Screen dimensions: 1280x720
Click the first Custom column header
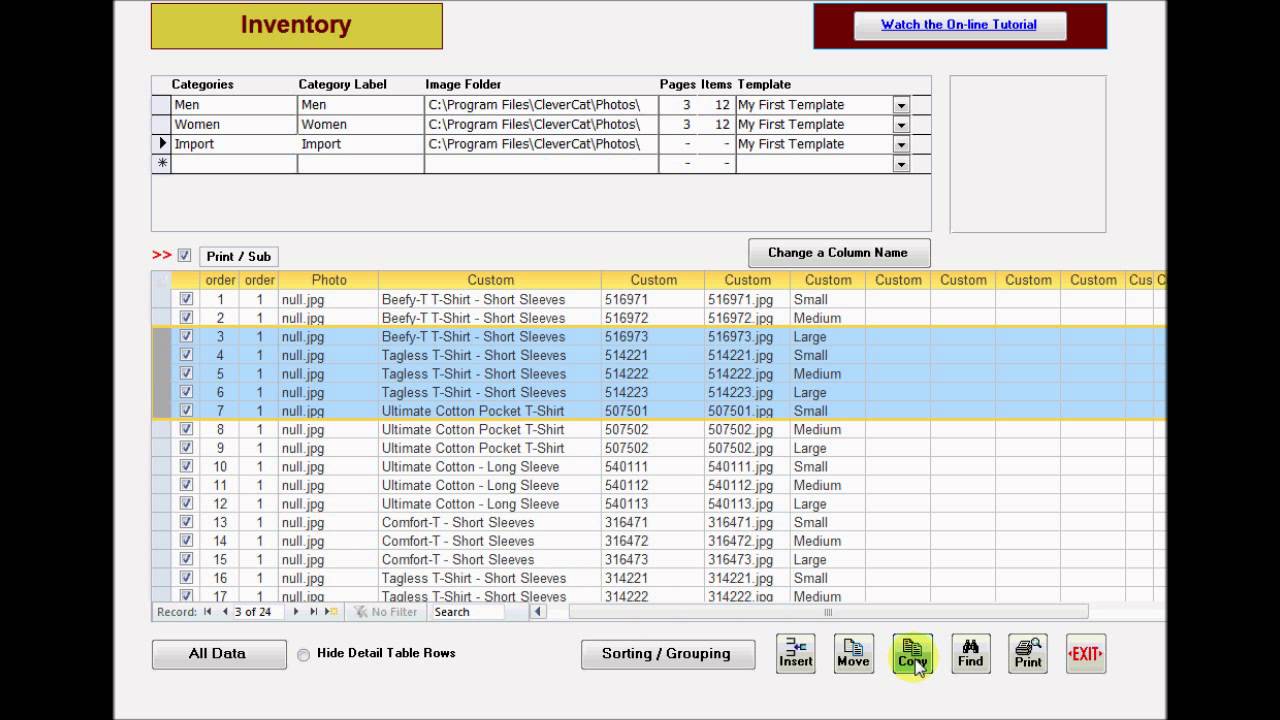click(490, 280)
